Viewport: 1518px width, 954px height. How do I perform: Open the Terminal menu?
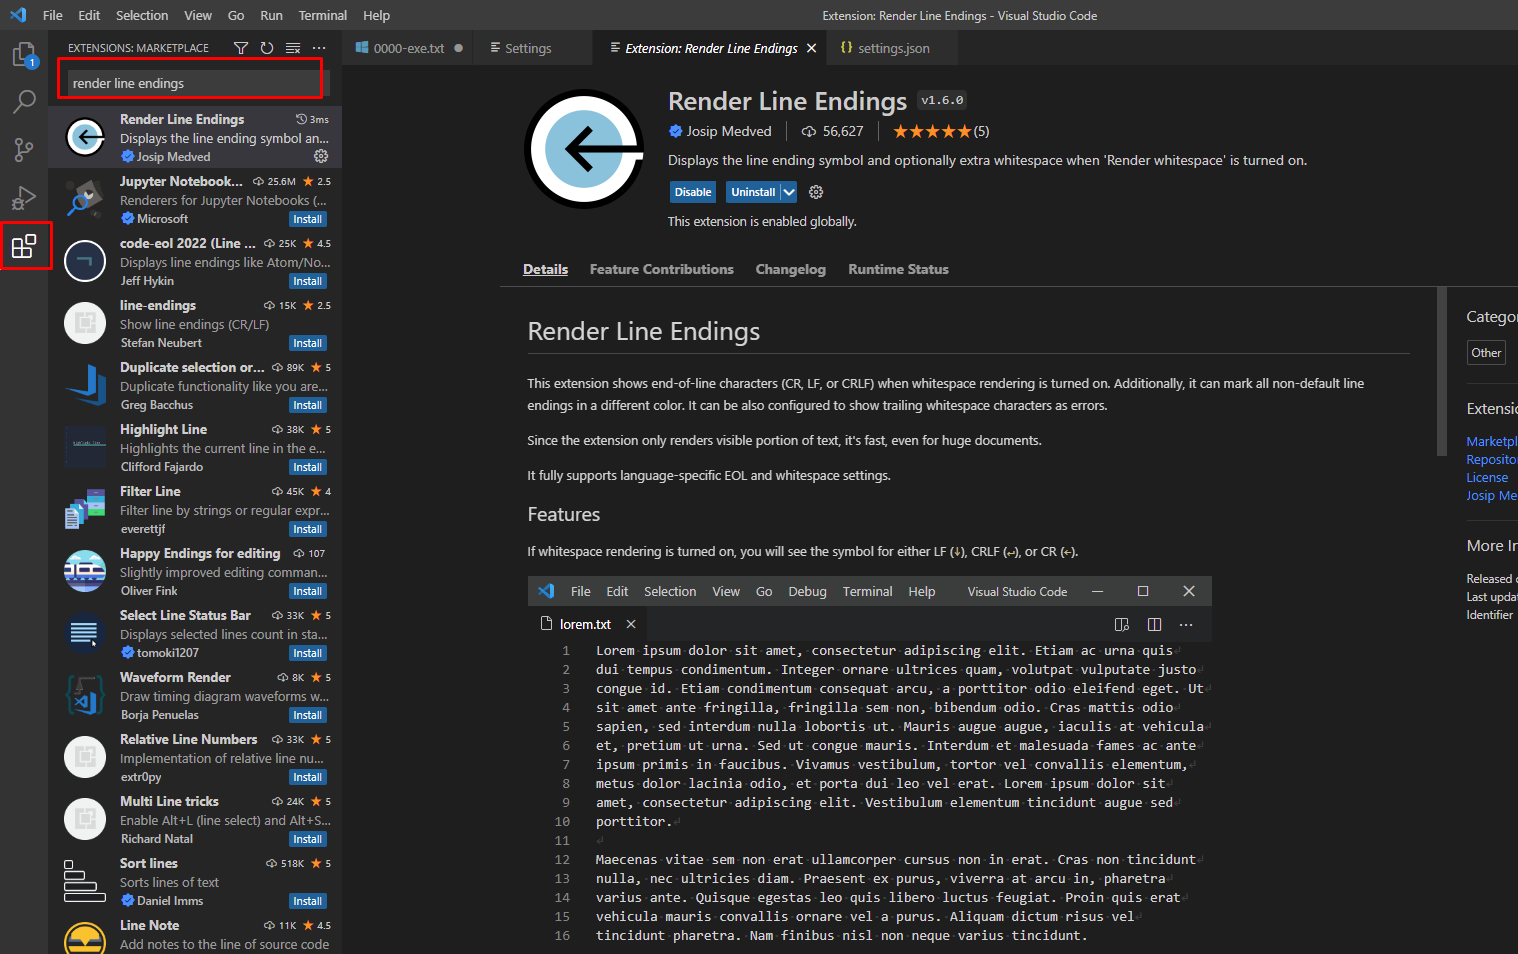[x=323, y=15]
